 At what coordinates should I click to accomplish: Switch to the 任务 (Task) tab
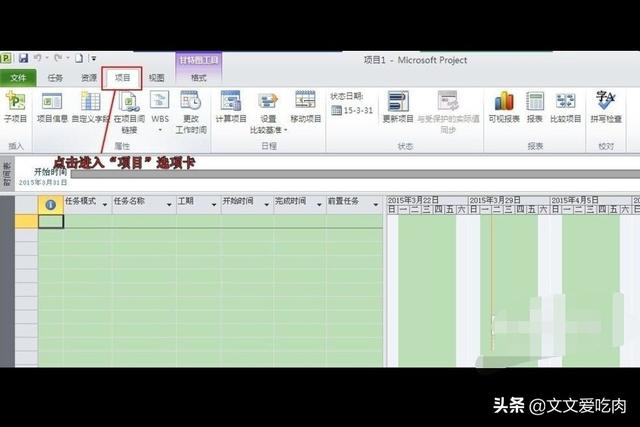(55, 77)
